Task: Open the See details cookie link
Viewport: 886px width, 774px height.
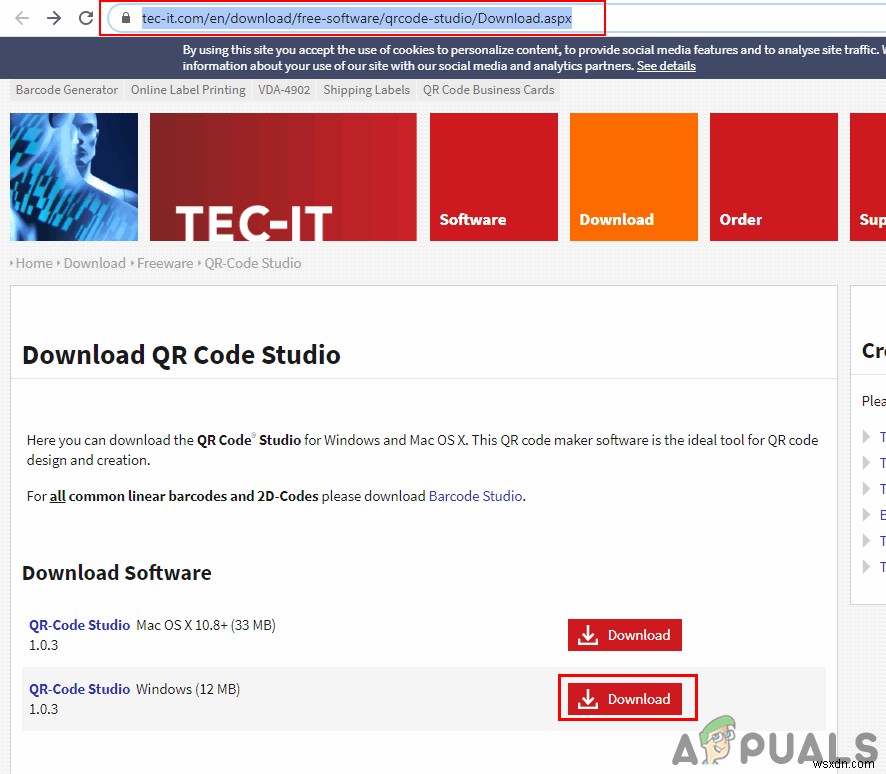Action: pyautogui.click(x=666, y=66)
